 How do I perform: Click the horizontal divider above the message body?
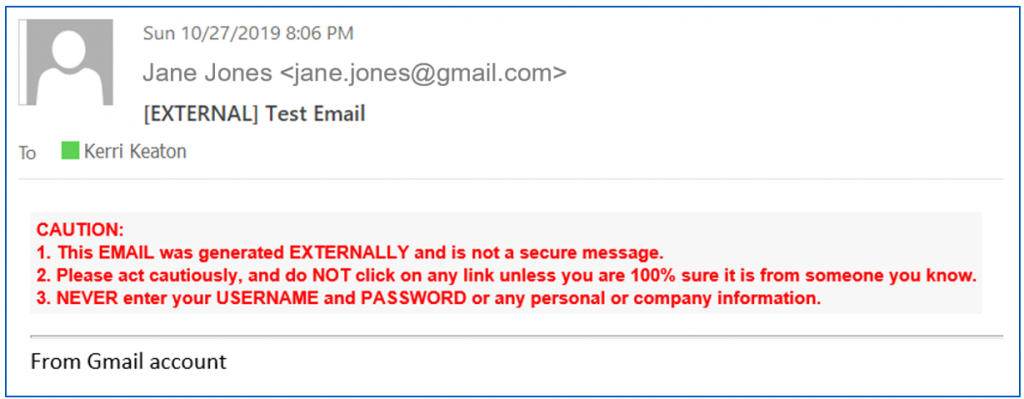517,336
